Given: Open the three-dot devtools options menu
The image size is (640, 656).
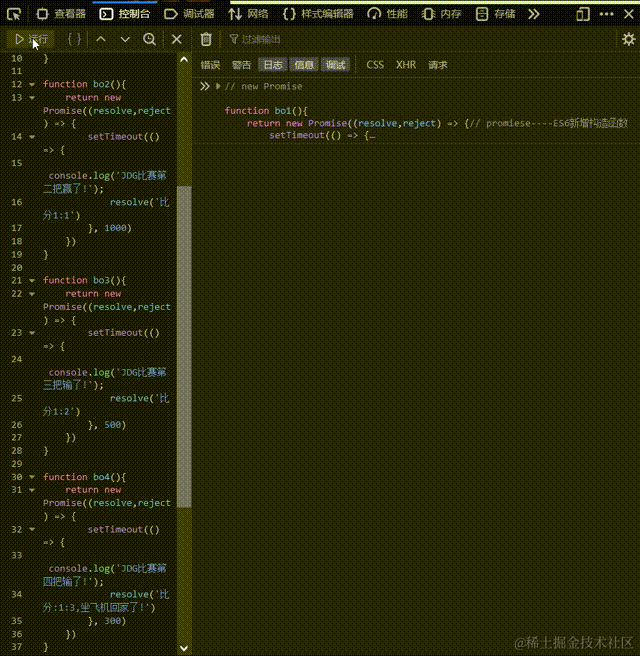Looking at the screenshot, I should tap(606, 14).
